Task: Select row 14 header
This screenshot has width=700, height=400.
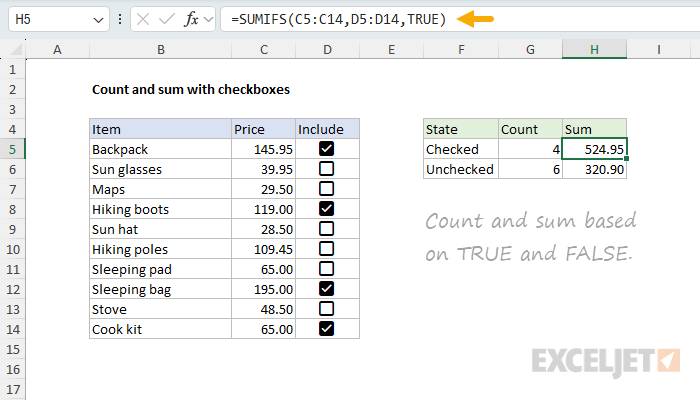Action: tap(12, 329)
